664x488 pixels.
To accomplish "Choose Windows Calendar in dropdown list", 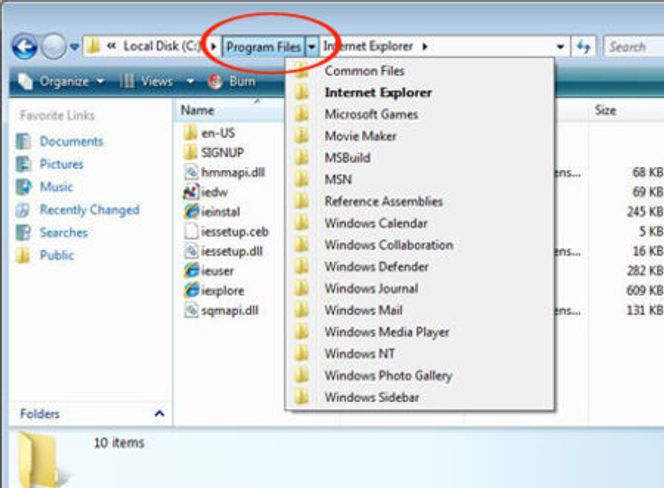I will tap(420, 223).
